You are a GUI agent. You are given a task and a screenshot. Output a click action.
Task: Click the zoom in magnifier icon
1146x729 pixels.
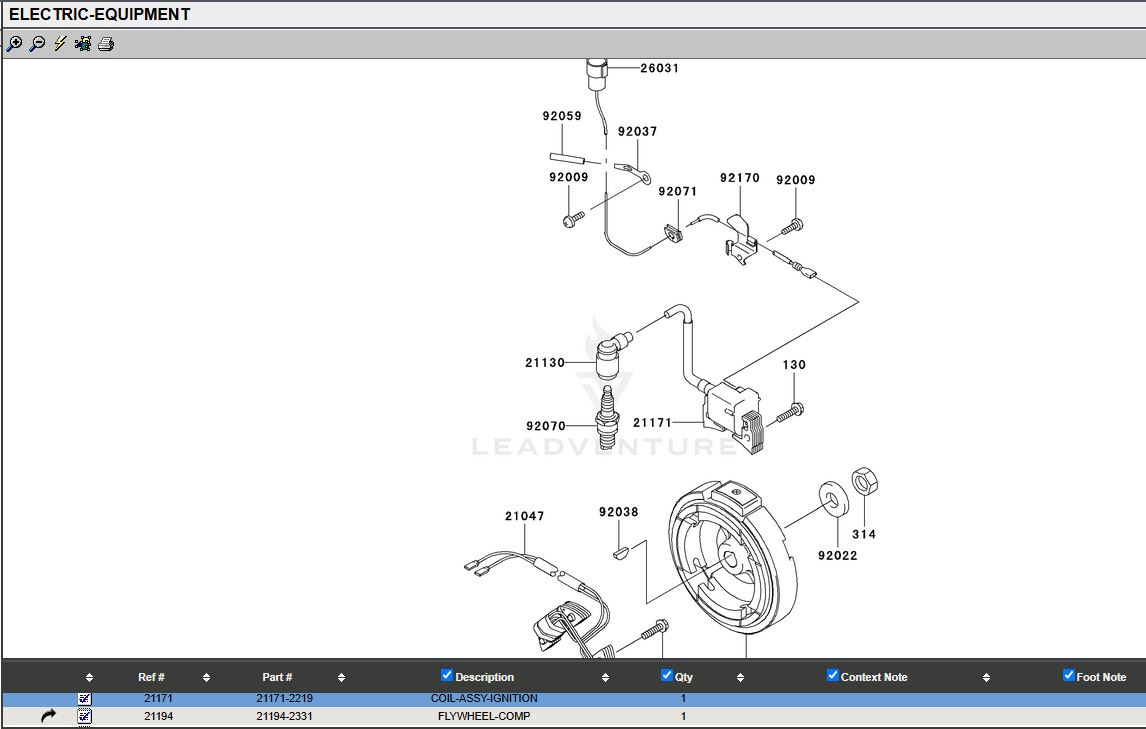click(14, 44)
